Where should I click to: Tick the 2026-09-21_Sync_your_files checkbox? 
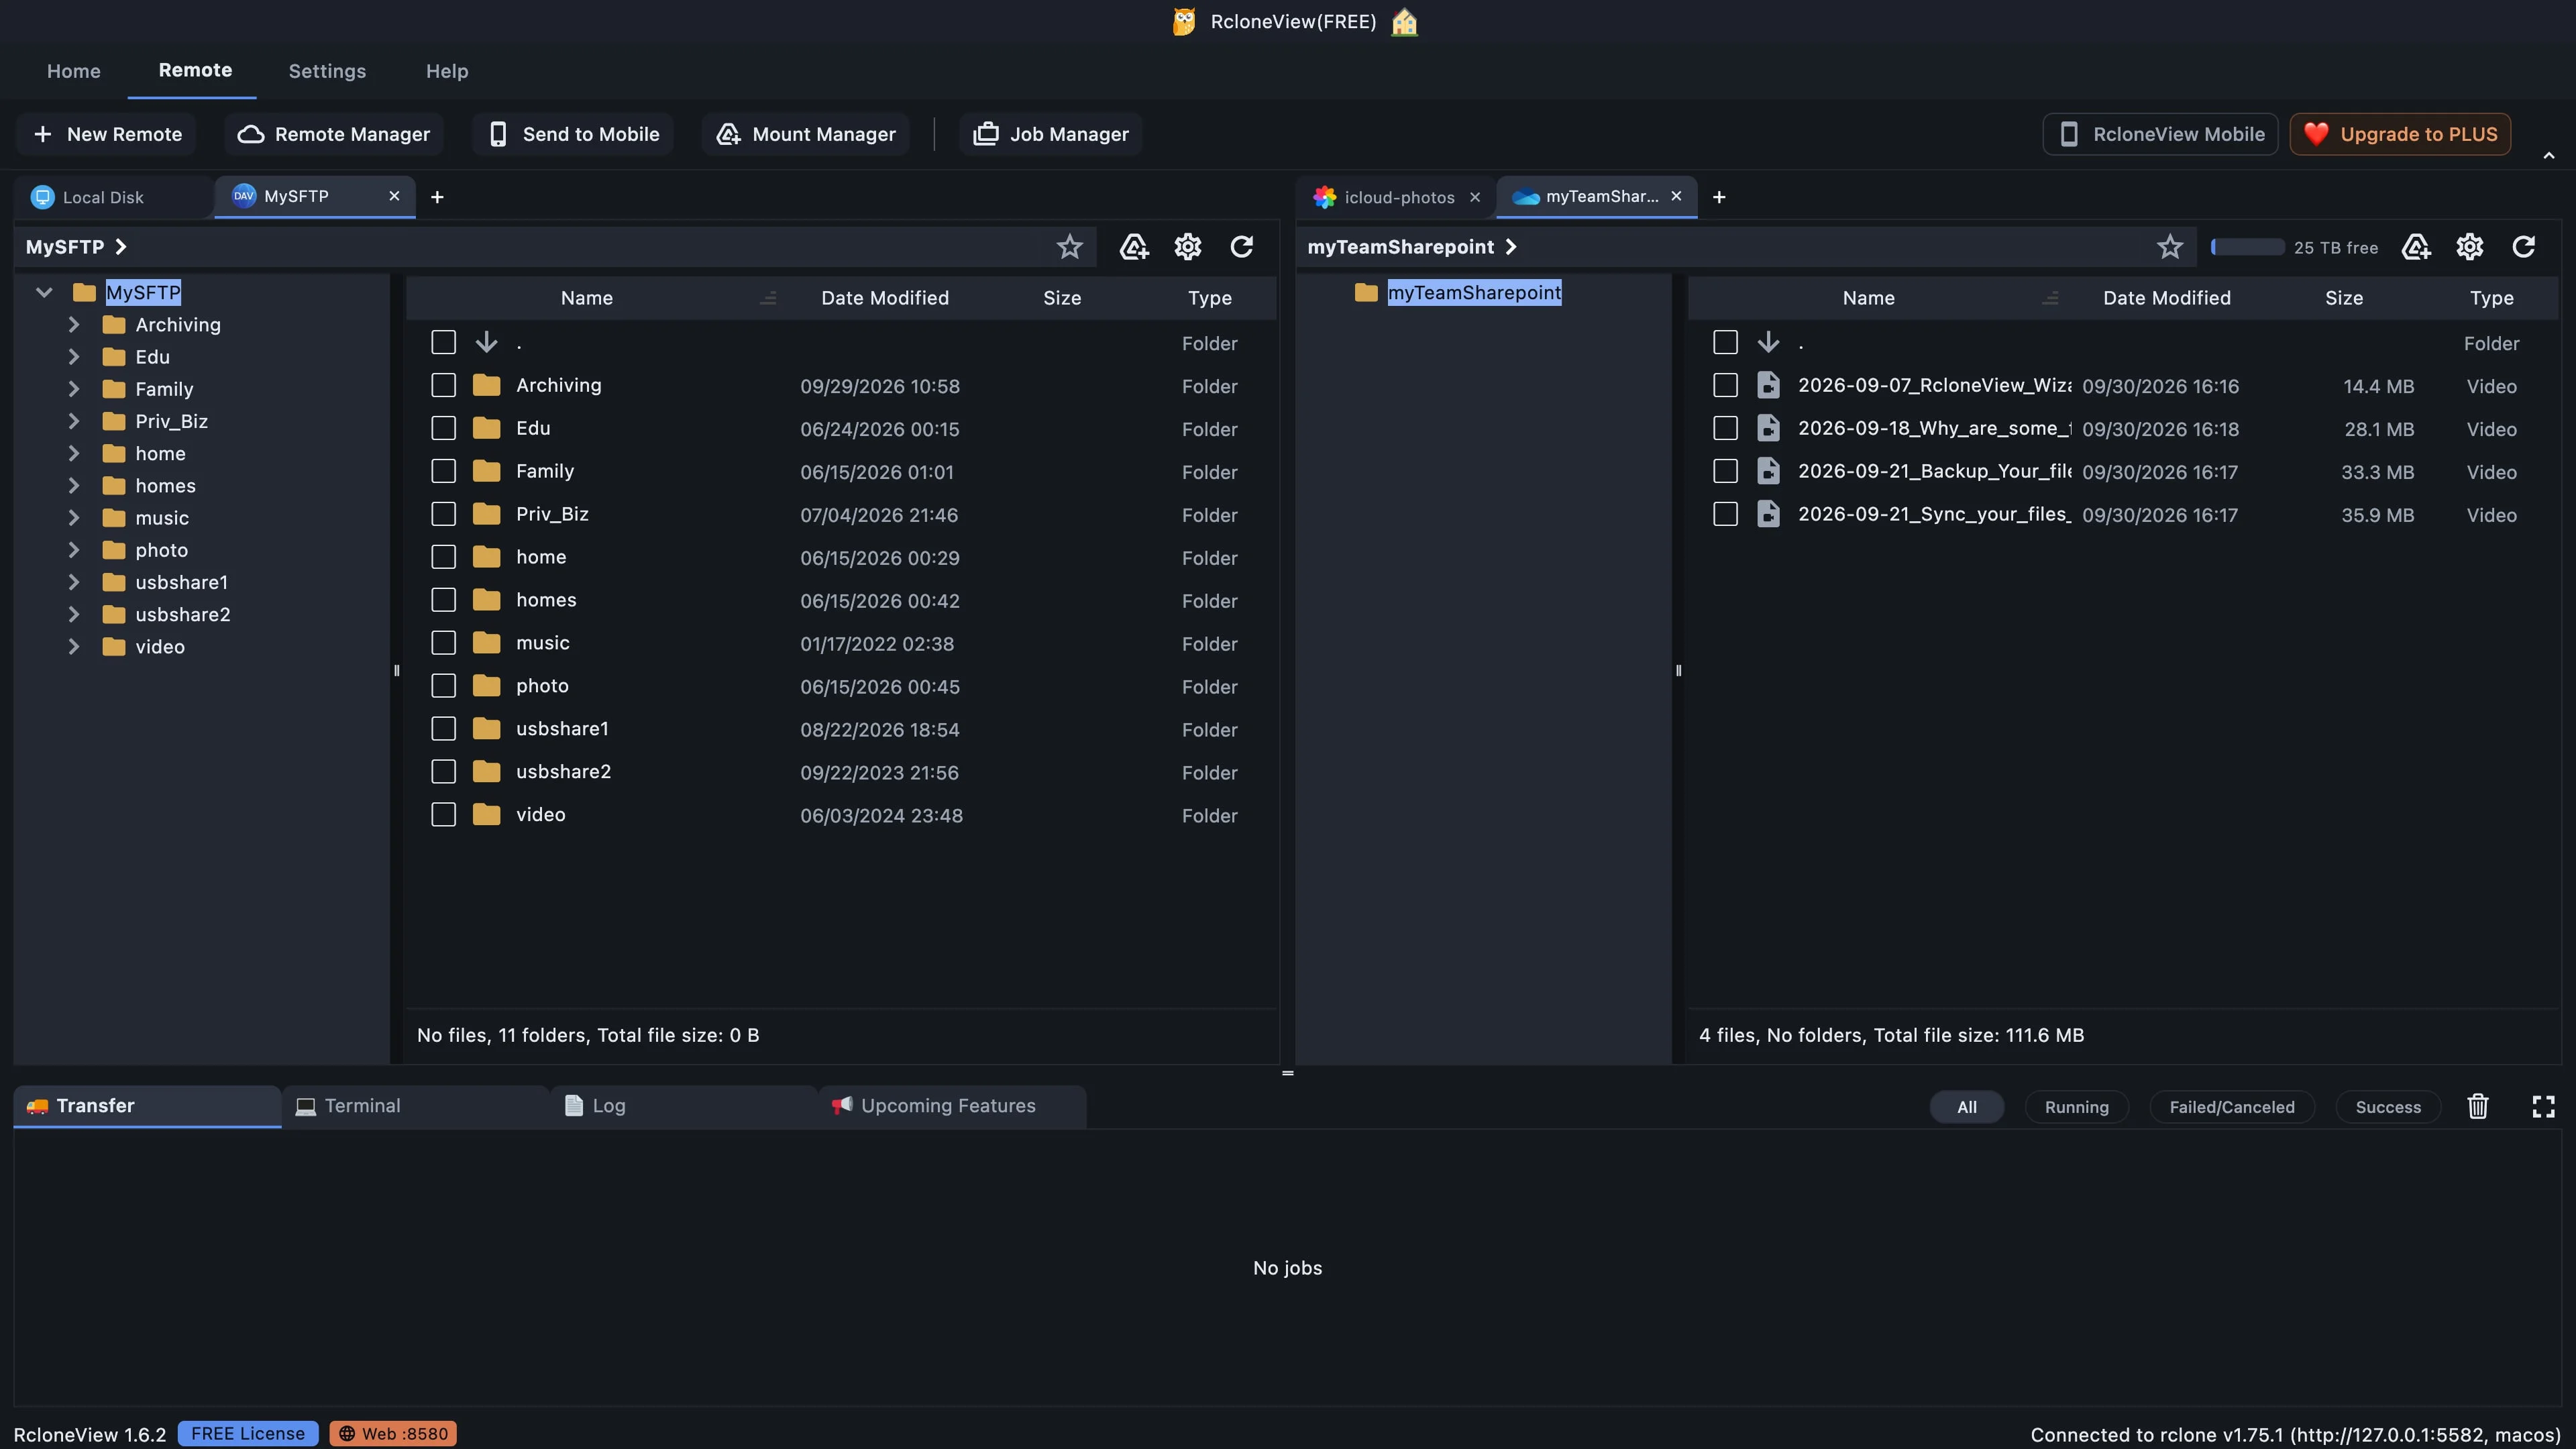(1725, 515)
